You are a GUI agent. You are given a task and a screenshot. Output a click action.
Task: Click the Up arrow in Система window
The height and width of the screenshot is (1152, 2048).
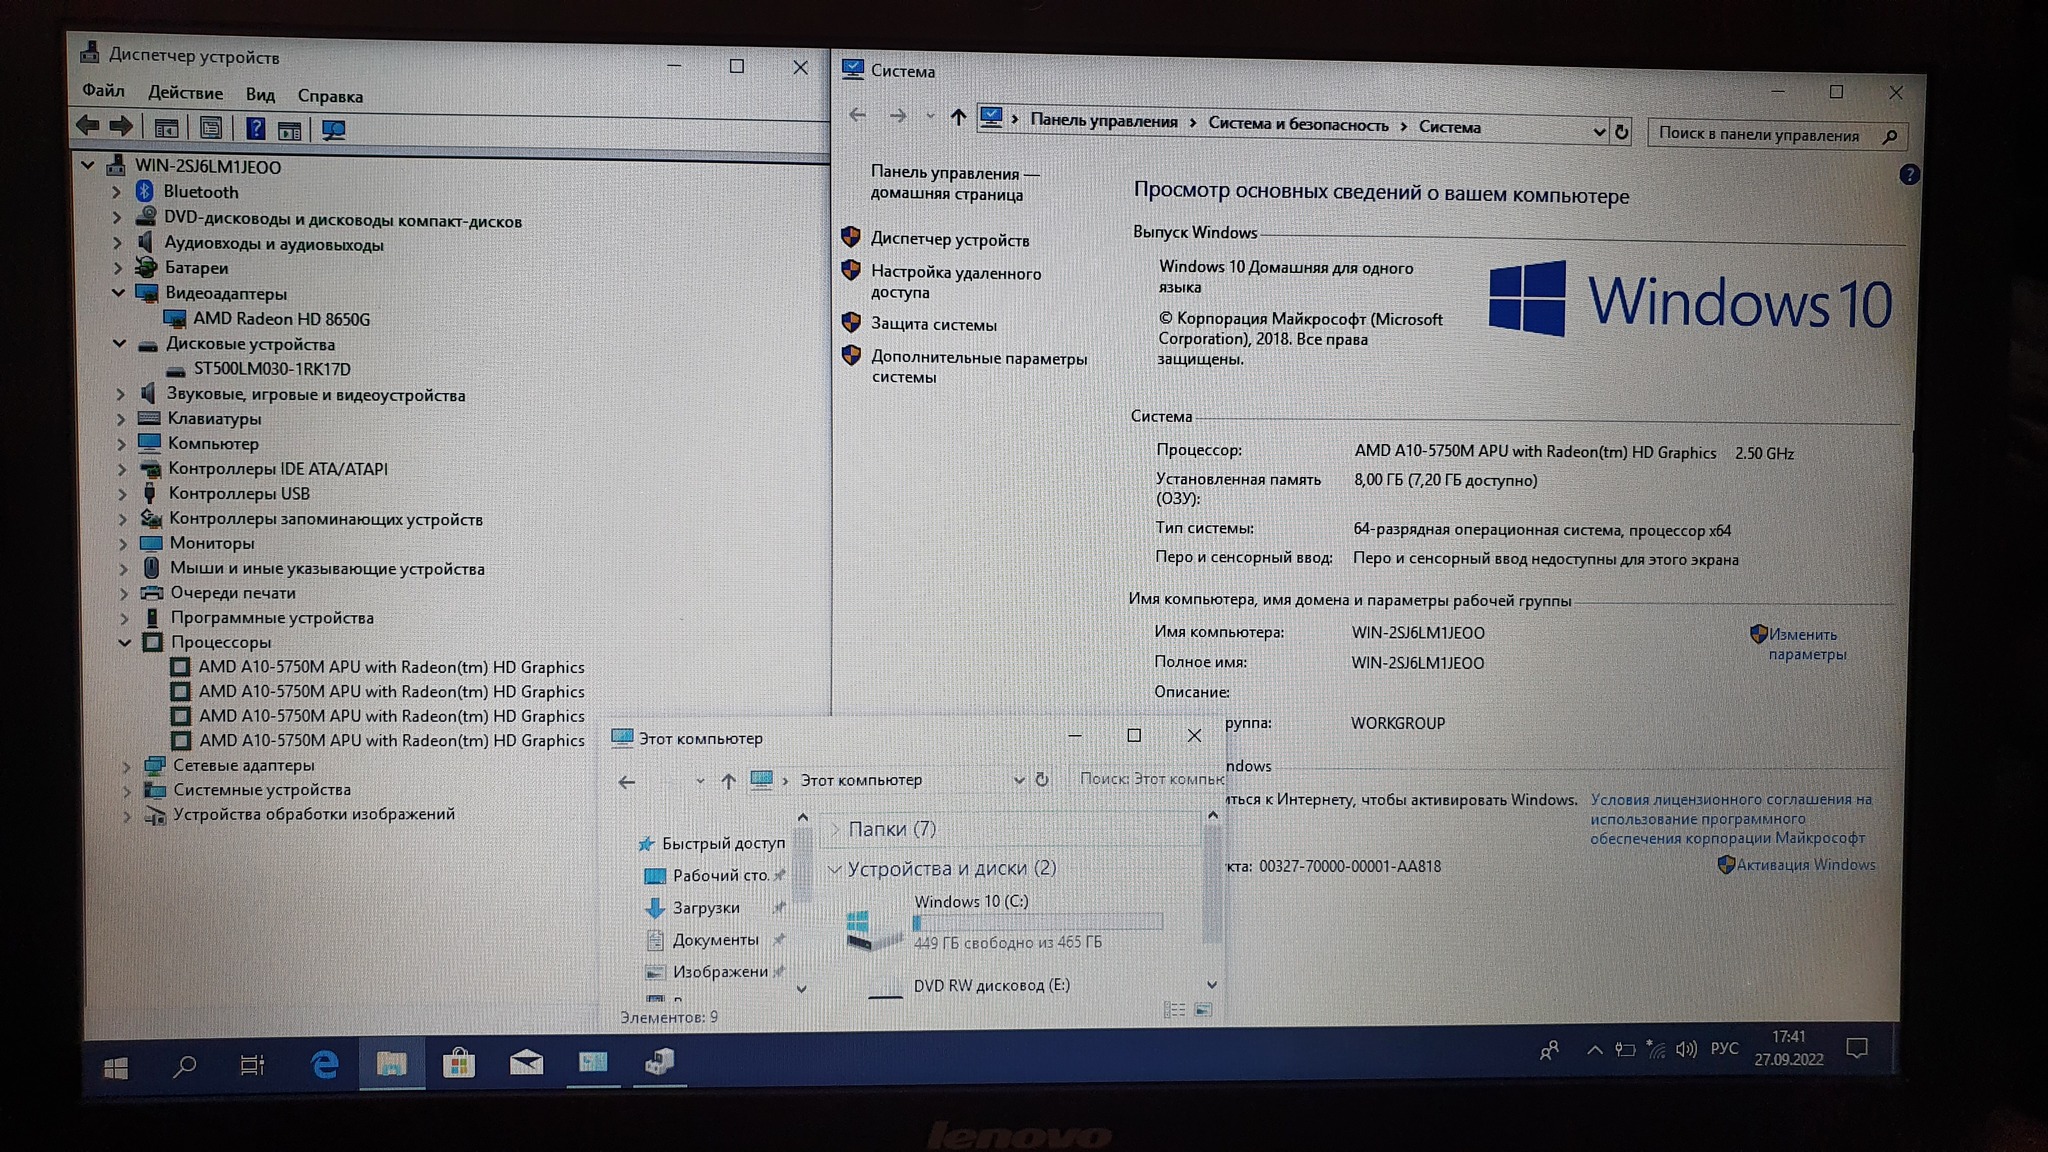click(x=958, y=117)
